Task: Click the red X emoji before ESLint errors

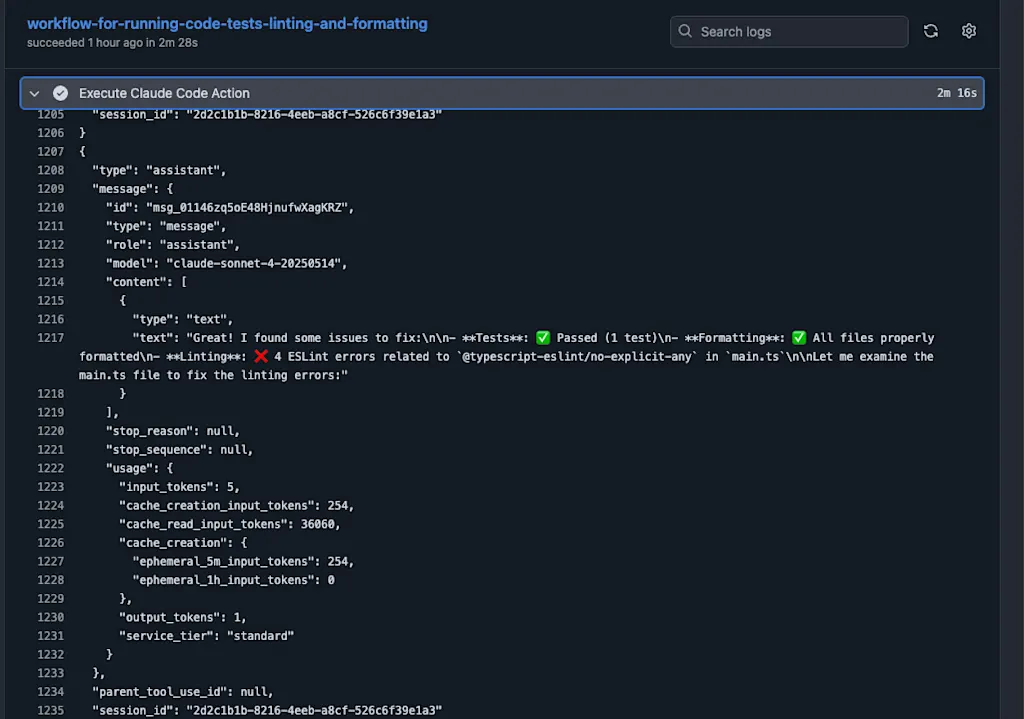Action: click(x=261, y=356)
